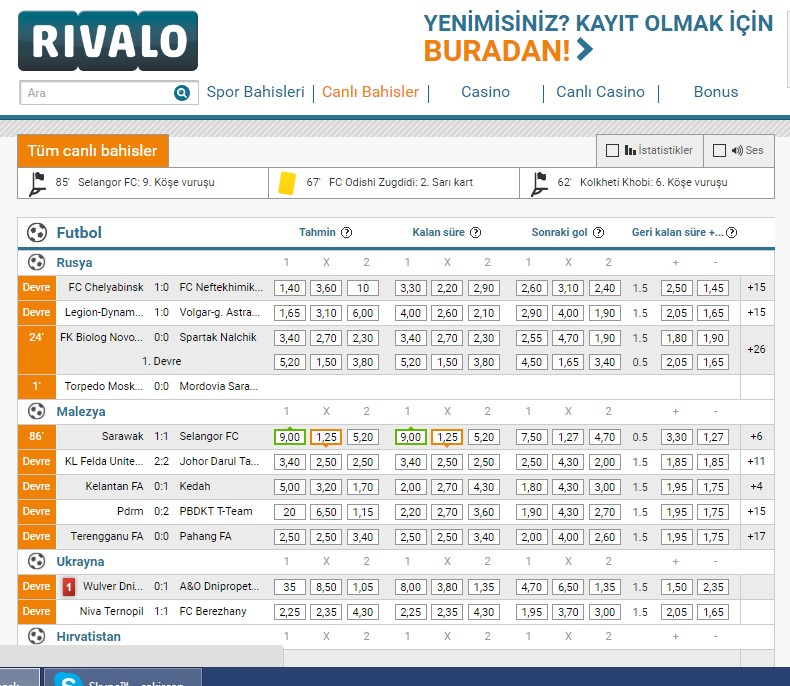790x686 pixels.
Task: Click the Hırvatistan league ball icon
Action: click(36, 636)
